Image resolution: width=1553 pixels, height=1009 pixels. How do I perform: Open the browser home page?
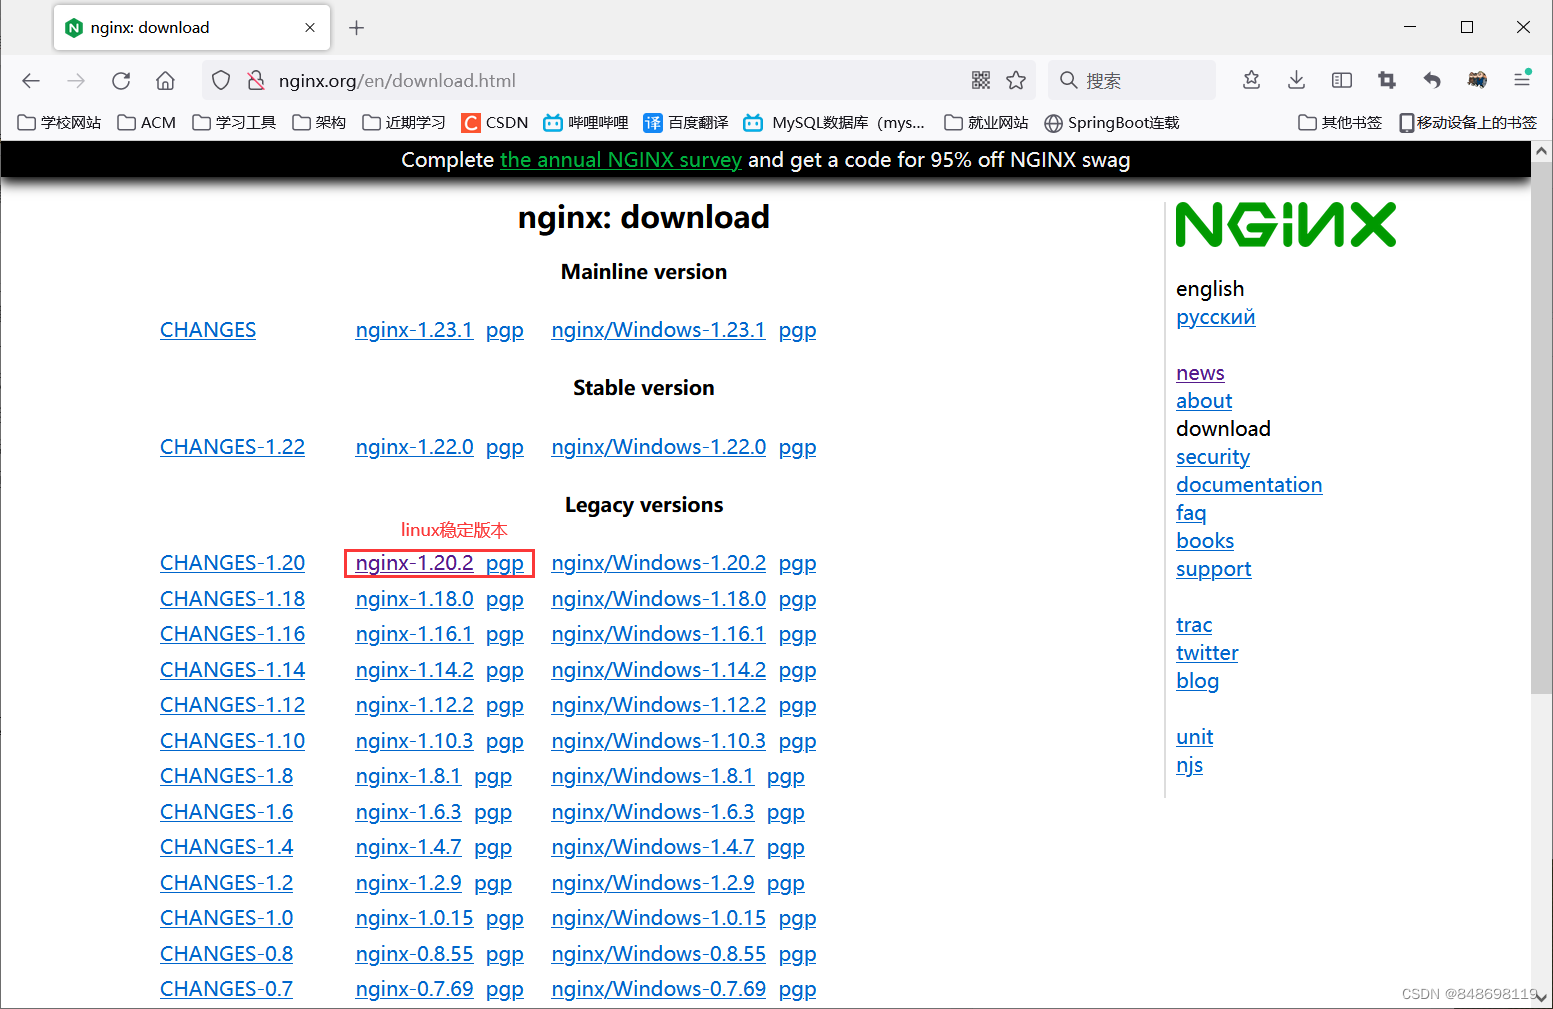166,81
